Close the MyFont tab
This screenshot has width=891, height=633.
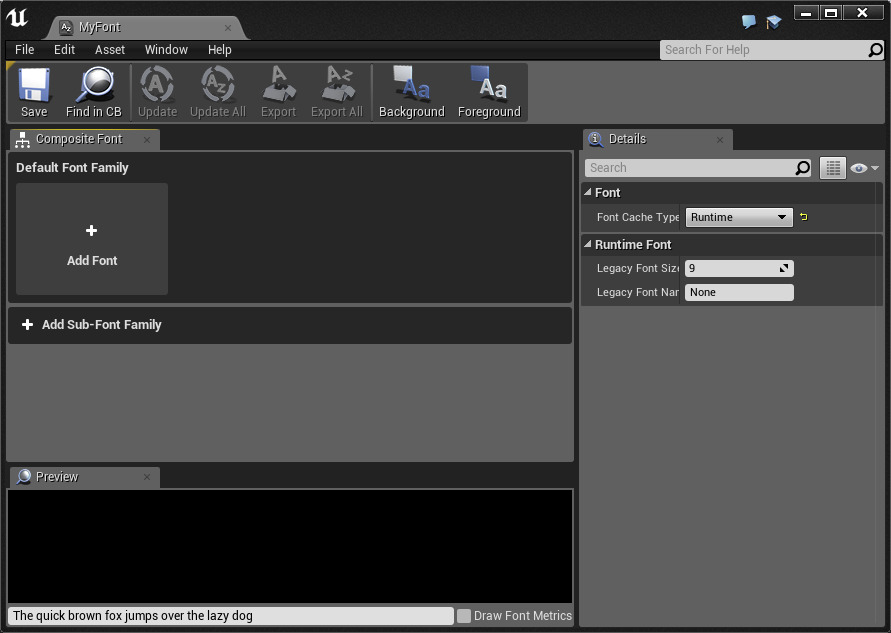pyautogui.click(x=228, y=28)
